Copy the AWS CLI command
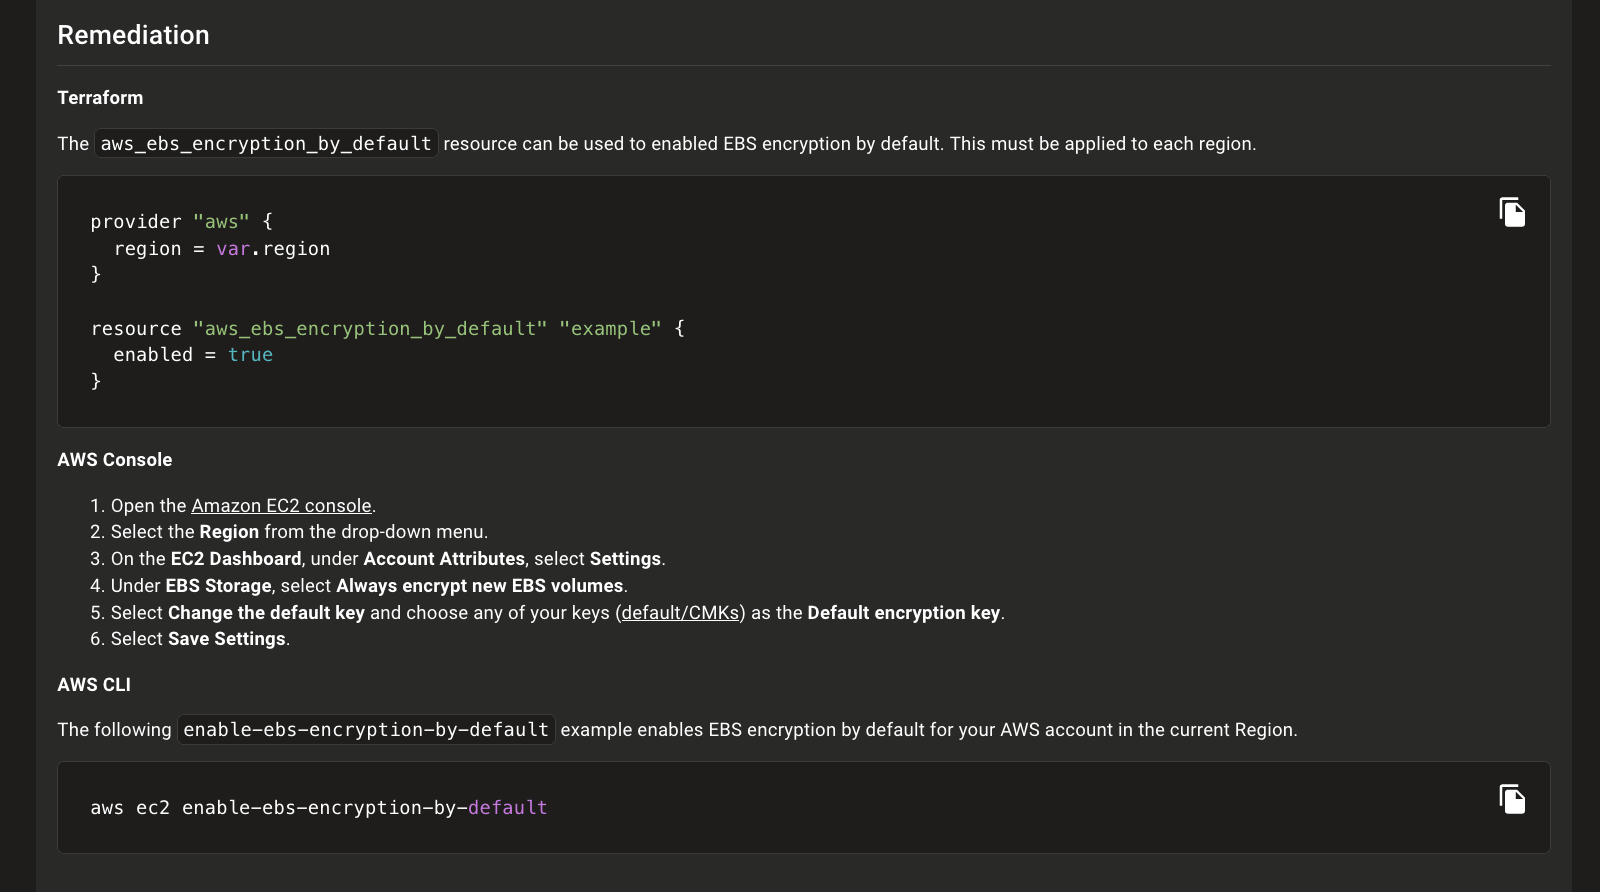 click(x=1512, y=799)
